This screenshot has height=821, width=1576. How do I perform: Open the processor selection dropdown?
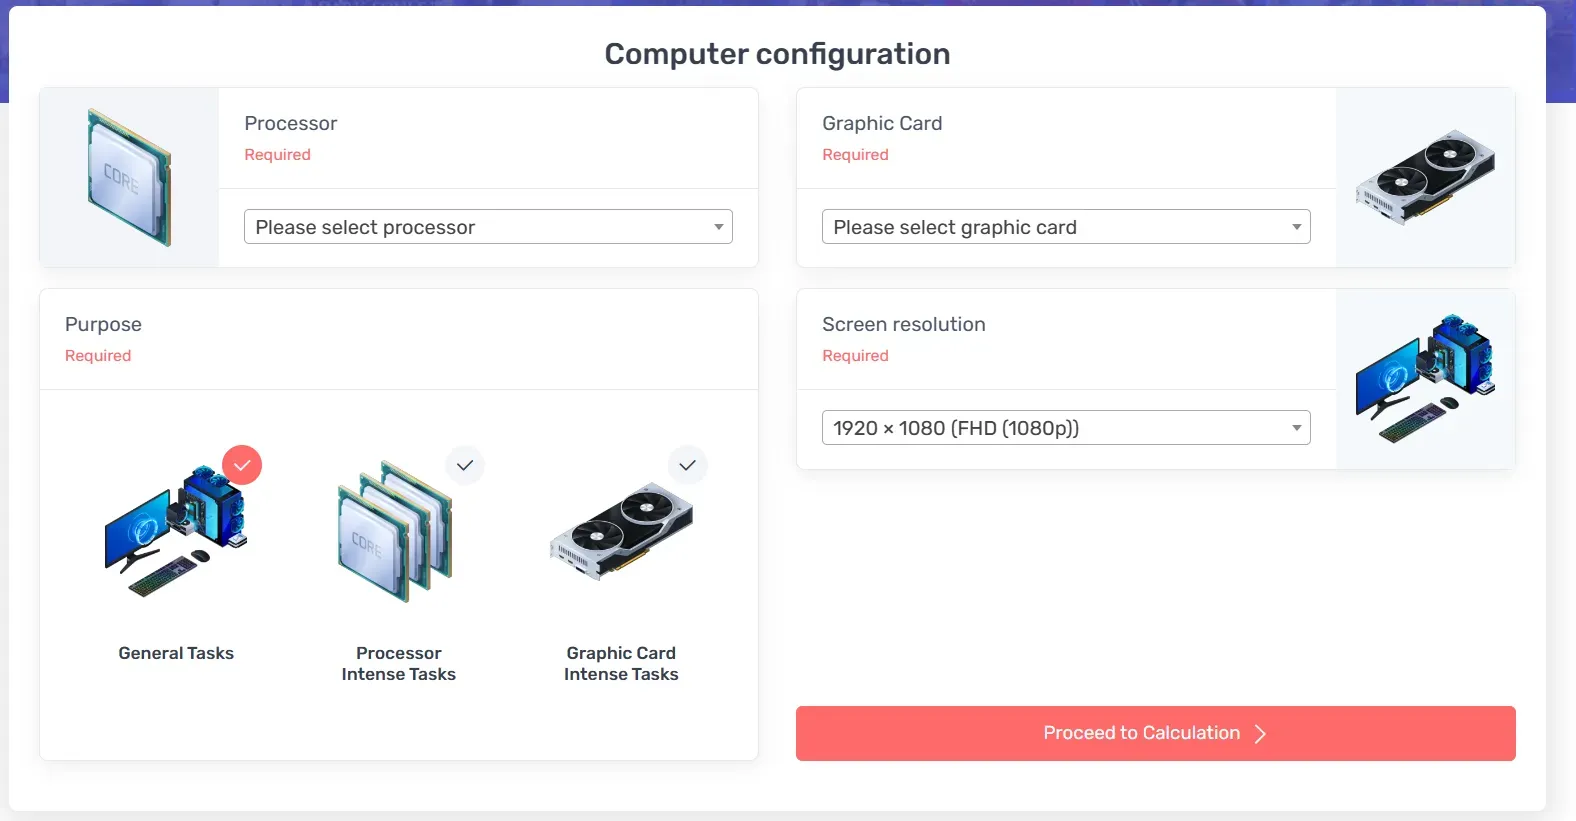[x=488, y=227]
